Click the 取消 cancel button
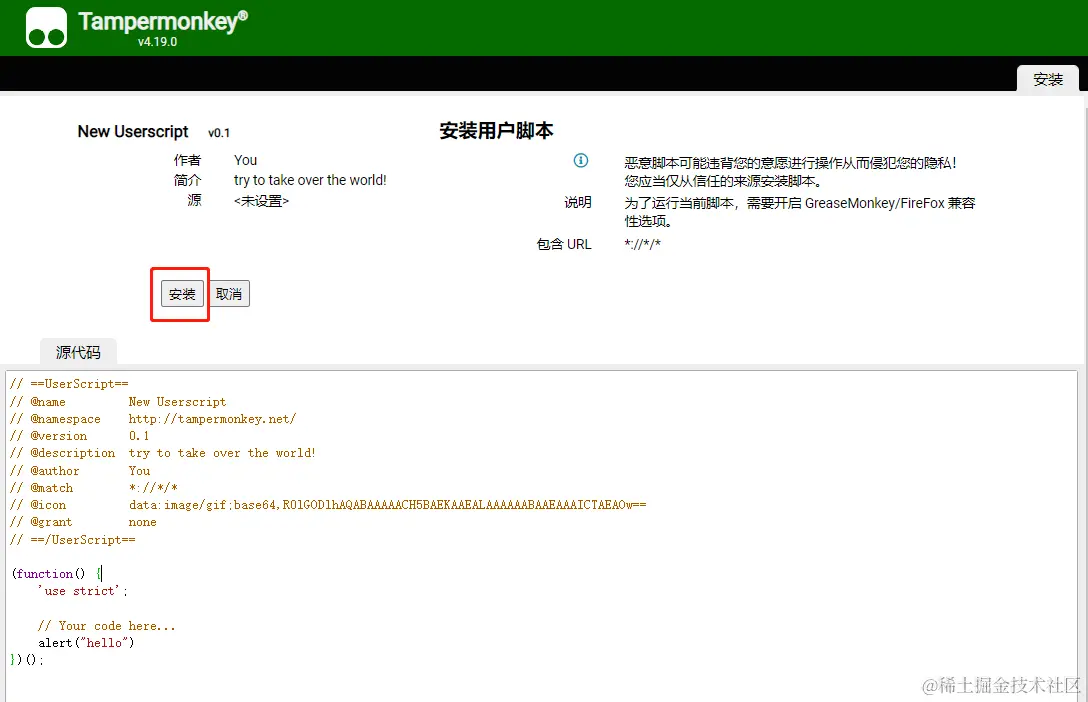1088x702 pixels. pyautogui.click(x=229, y=294)
